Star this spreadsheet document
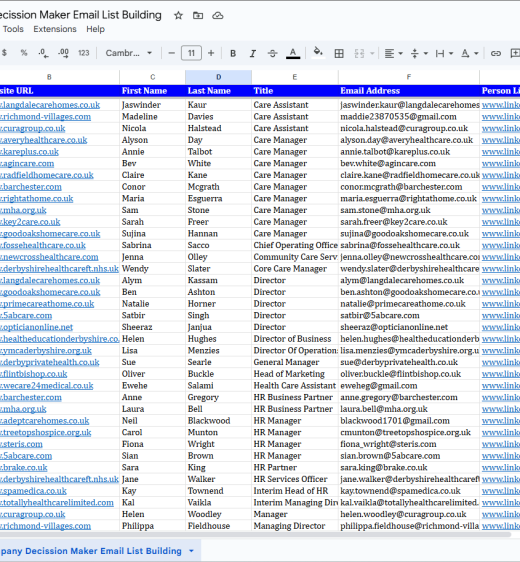Viewport: 520px width, 562px height. click(178, 15)
